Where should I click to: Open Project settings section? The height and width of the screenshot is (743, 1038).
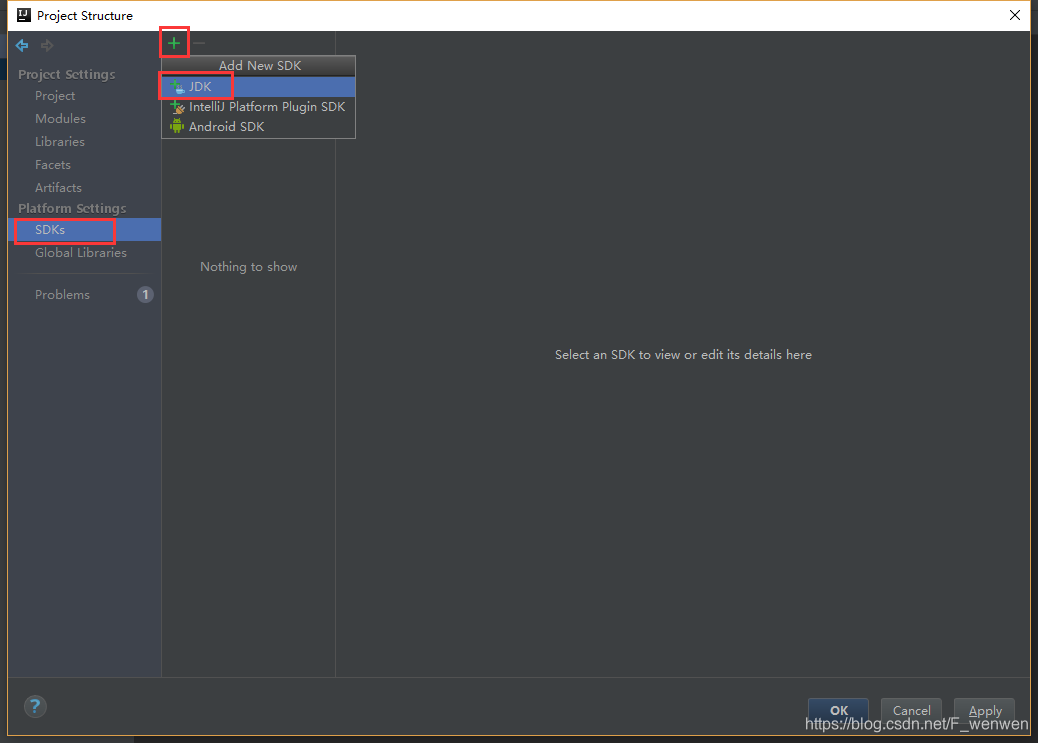tap(55, 96)
